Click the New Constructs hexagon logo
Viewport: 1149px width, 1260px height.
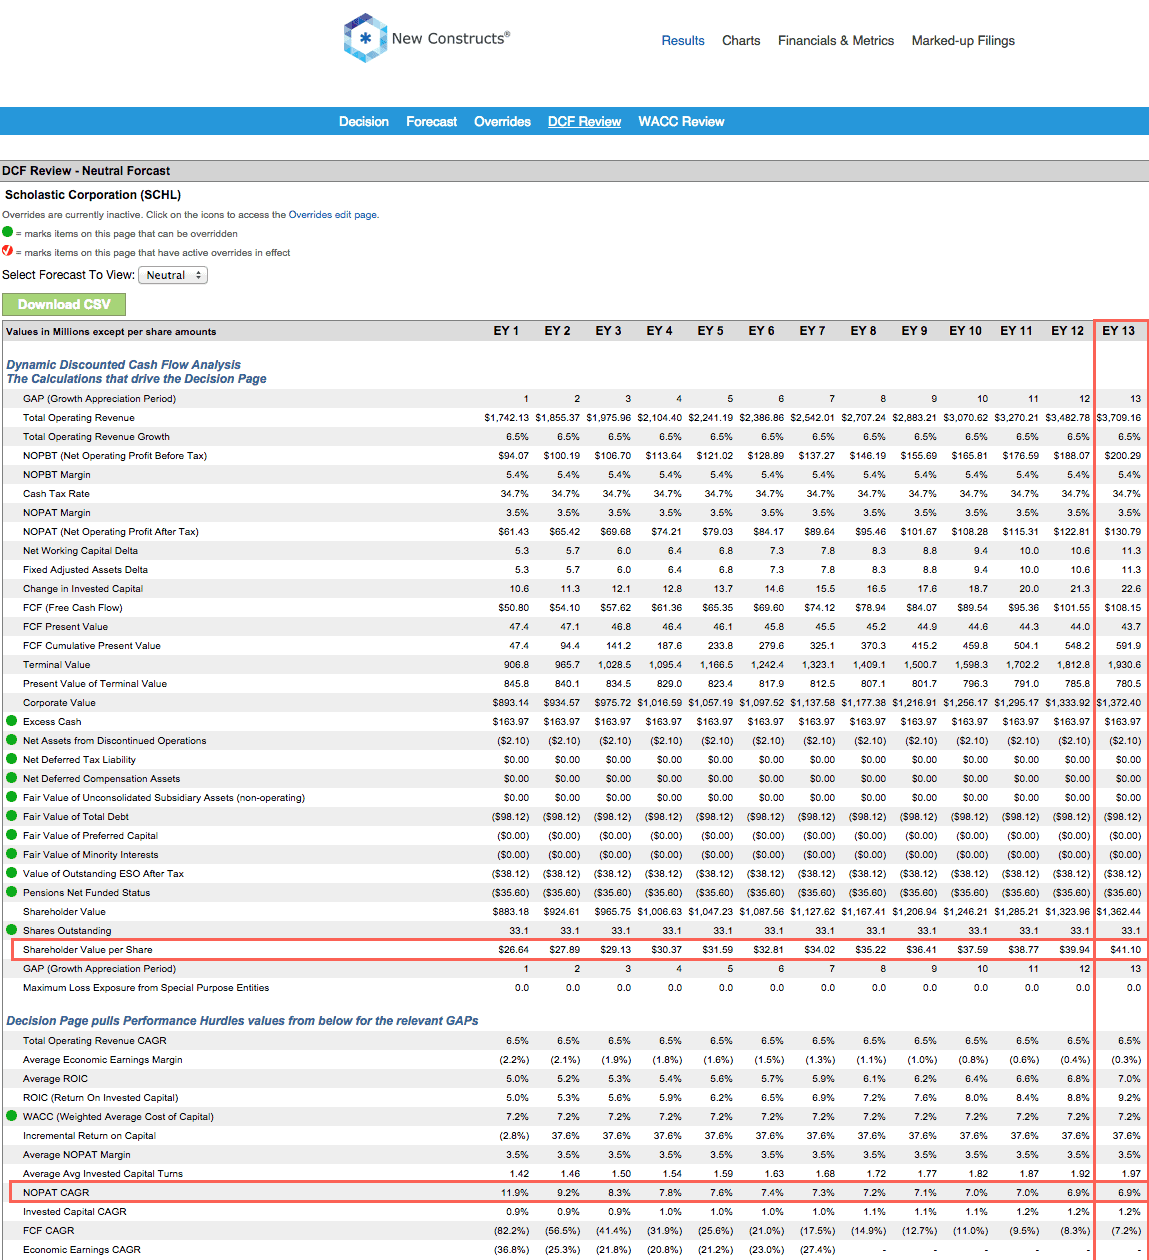tap(365, 38)
